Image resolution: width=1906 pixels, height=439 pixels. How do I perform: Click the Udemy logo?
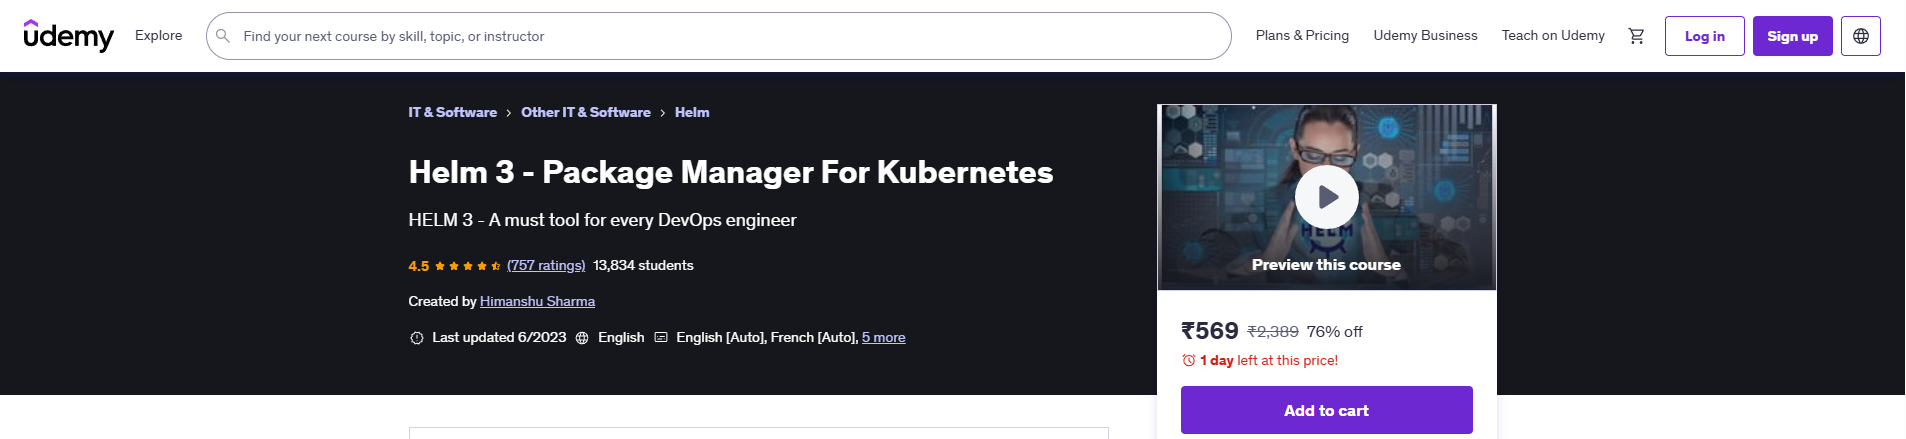pos(69,35)
